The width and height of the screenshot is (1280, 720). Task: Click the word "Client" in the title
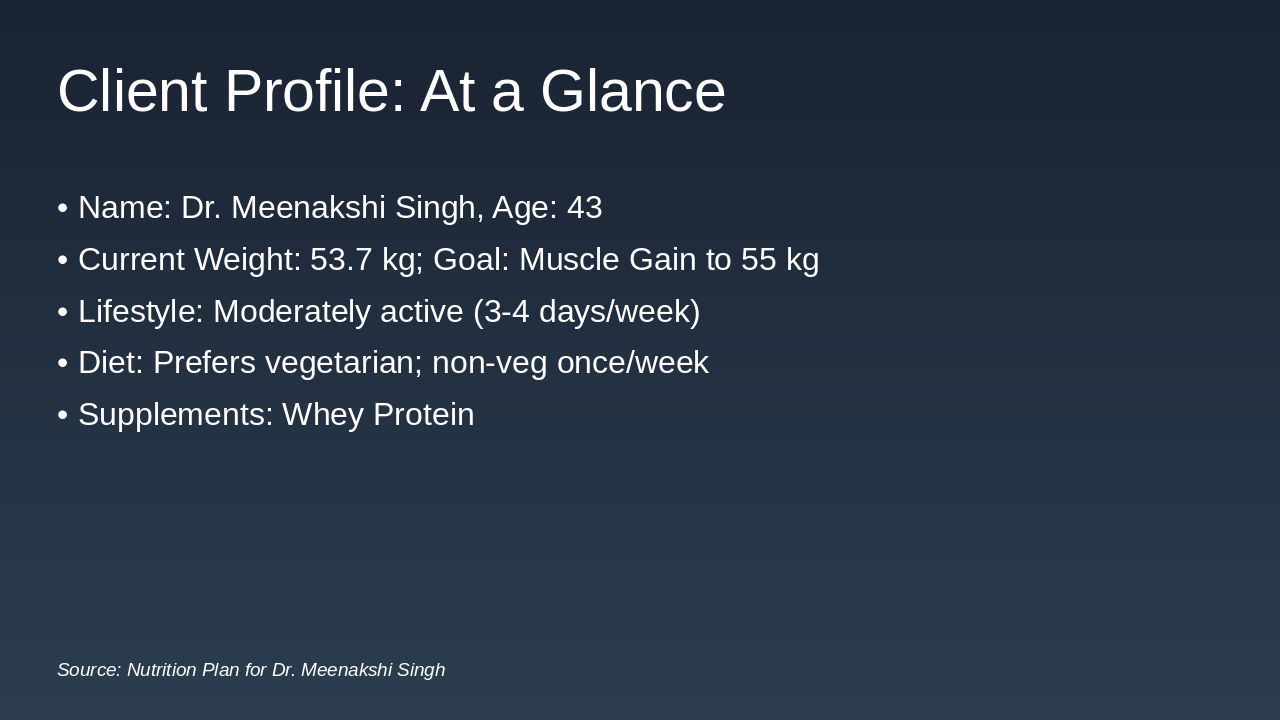pyautogui.click(x=131, y=91)
